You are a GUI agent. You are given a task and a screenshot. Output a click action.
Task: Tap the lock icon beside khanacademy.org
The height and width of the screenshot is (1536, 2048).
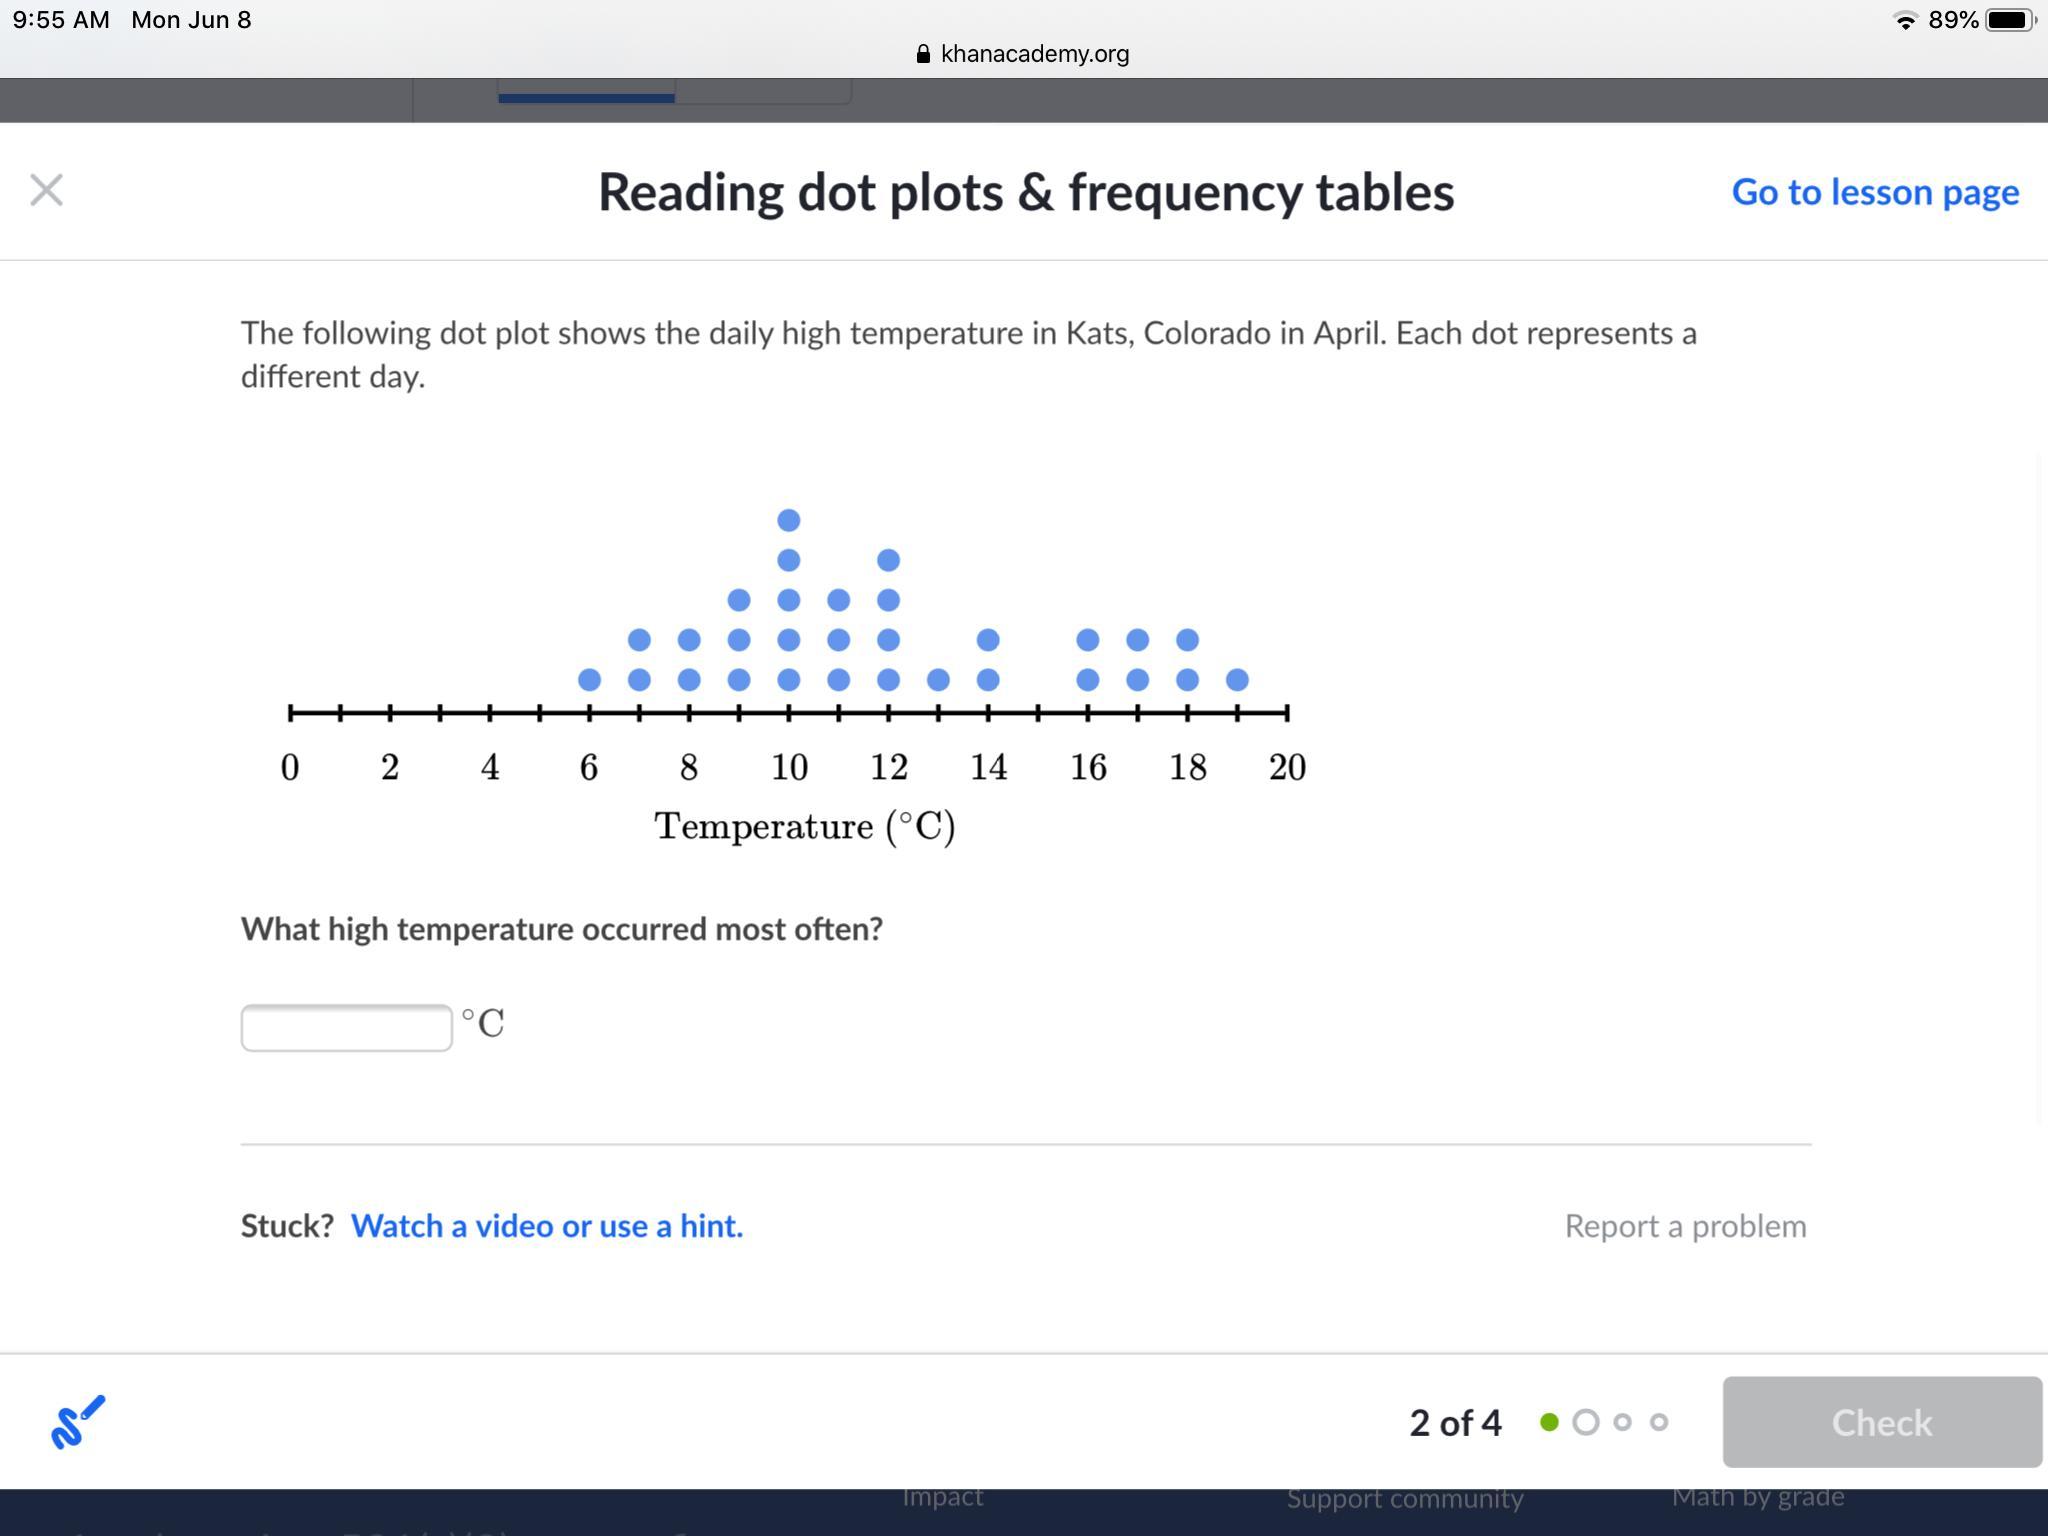(922, 54)
